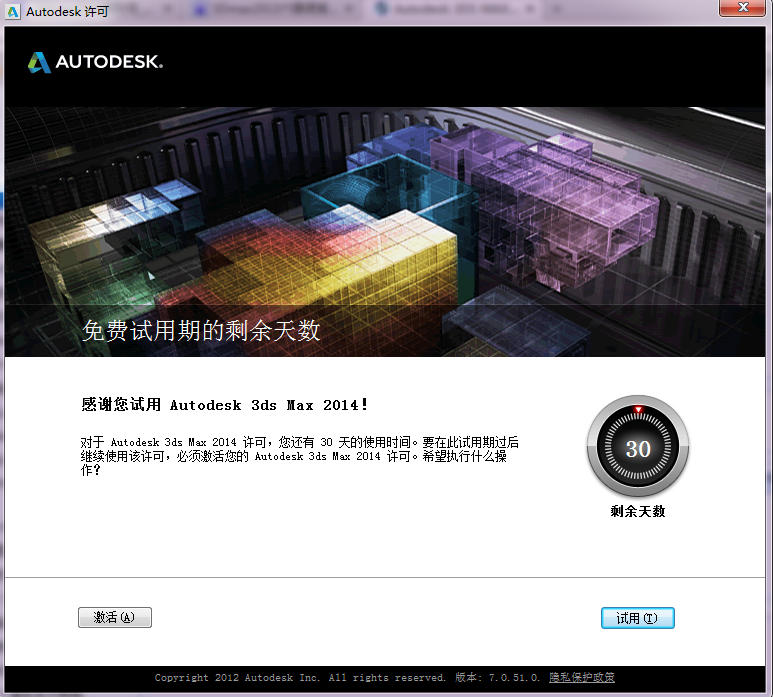Close the Autodesk 许可 window
Screen dimensions: 773x697
click(x=744, y=11)
